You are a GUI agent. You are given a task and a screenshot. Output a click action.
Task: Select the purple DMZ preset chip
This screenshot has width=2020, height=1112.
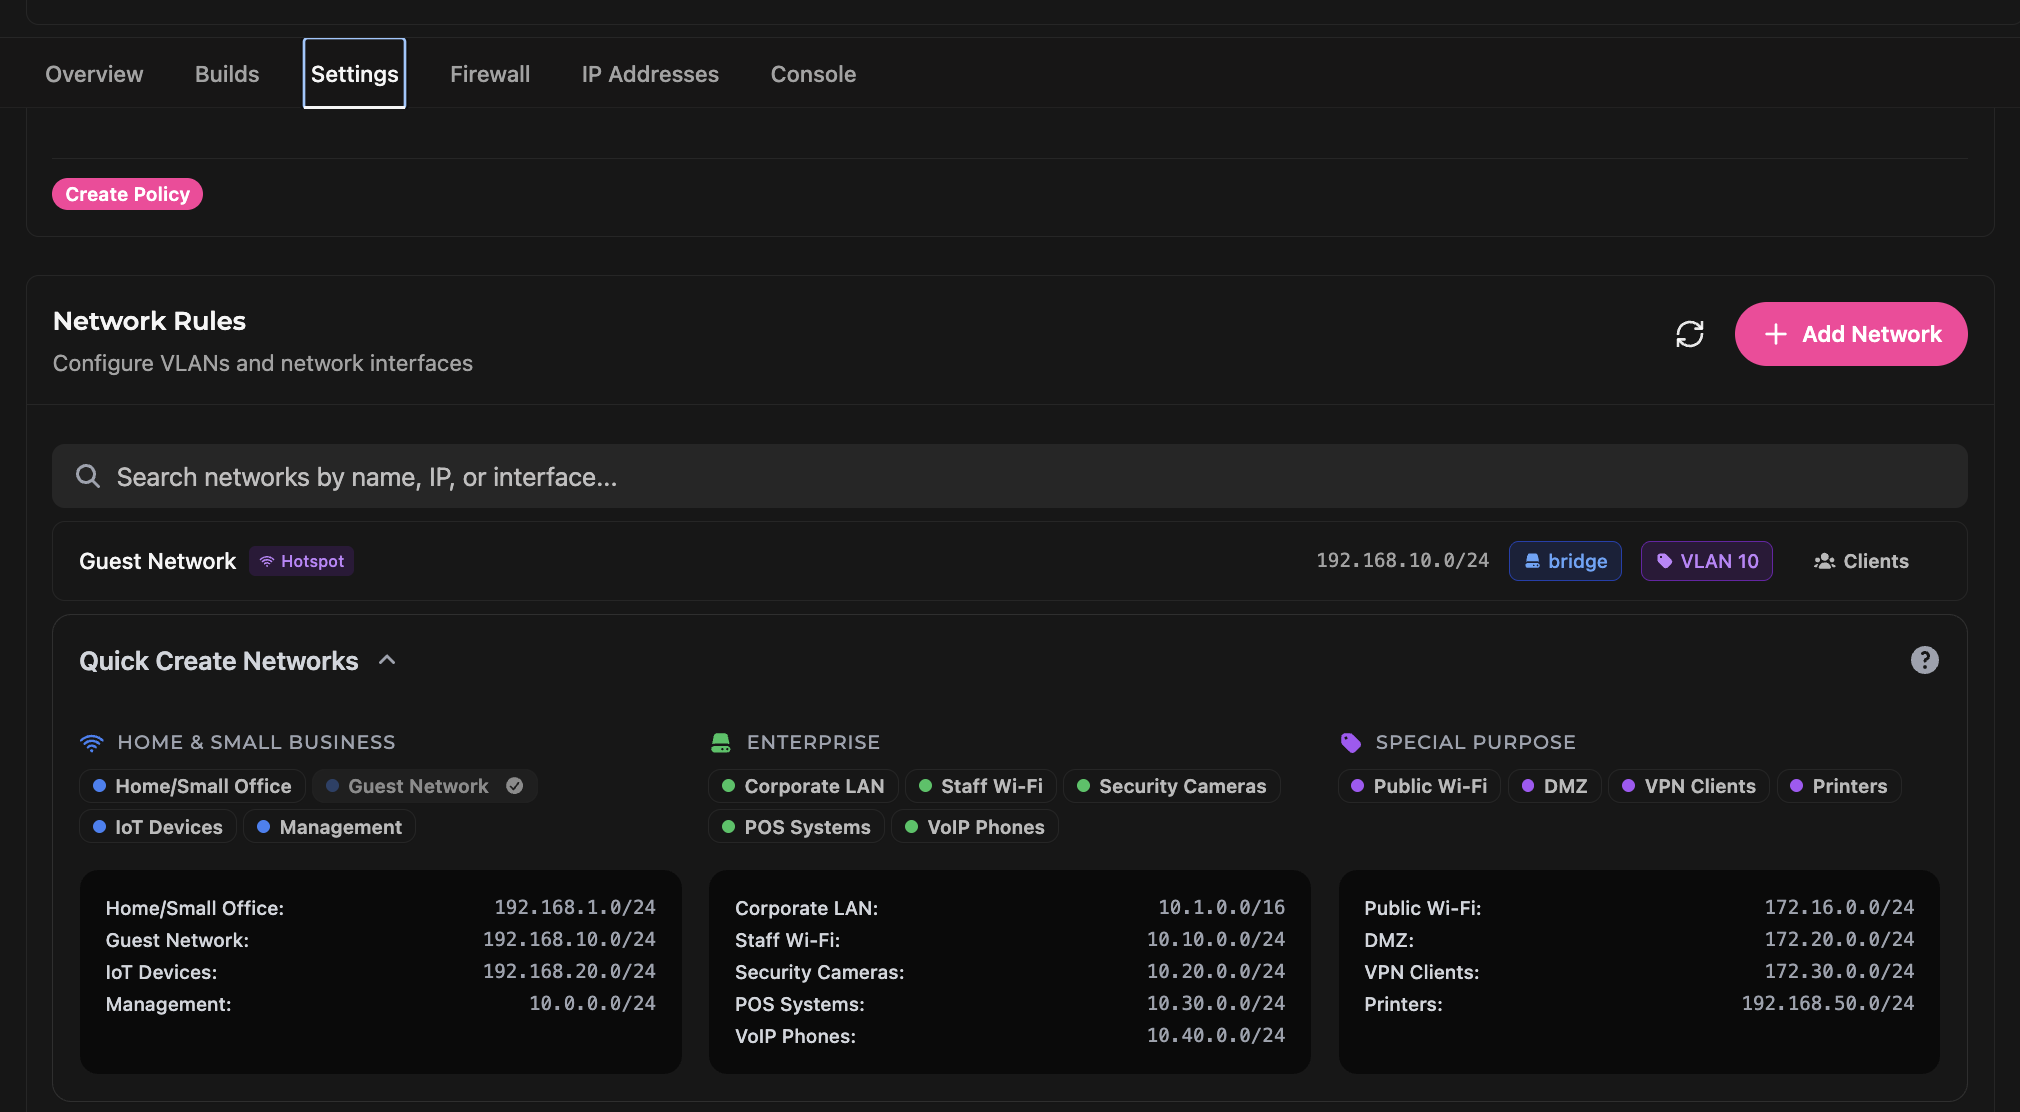(x=1554, y=786)
